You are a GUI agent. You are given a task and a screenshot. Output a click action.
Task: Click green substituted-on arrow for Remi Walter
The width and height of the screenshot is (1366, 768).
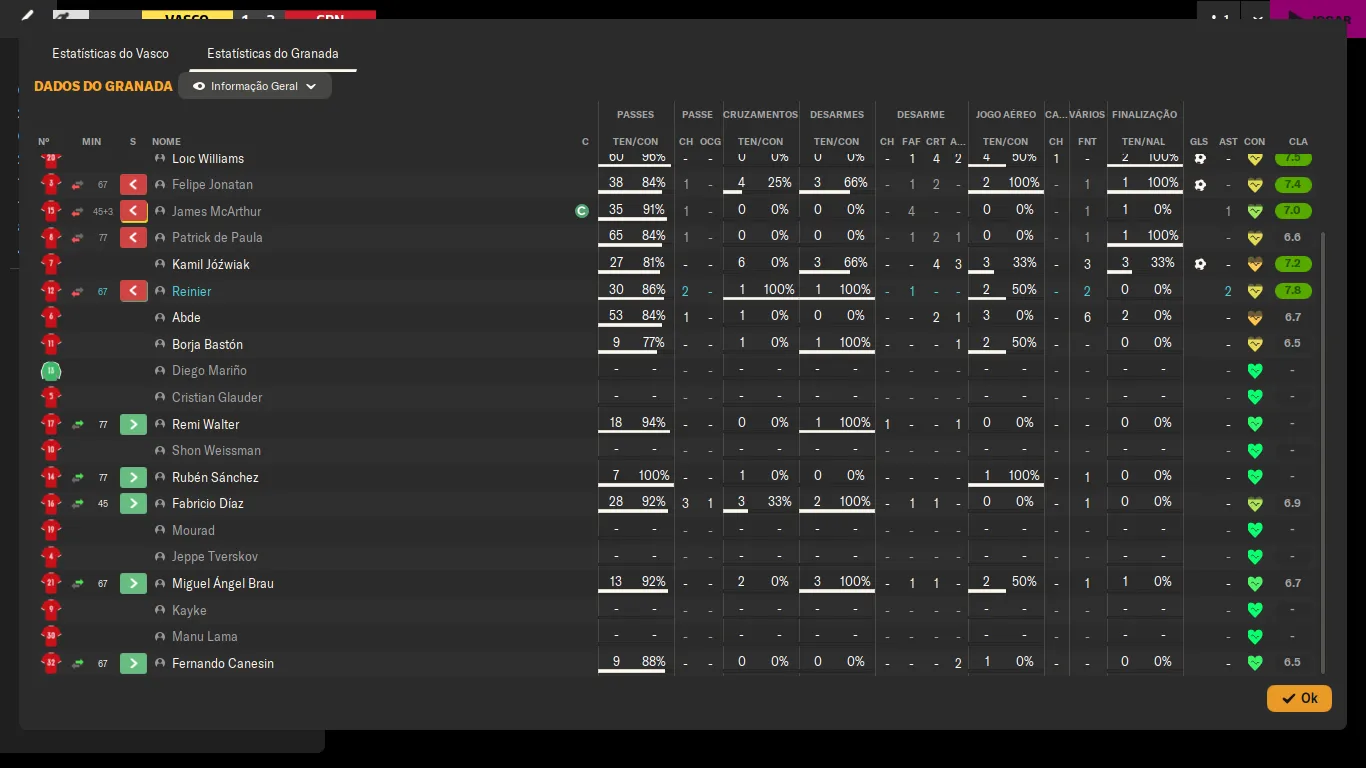(133, 424)
